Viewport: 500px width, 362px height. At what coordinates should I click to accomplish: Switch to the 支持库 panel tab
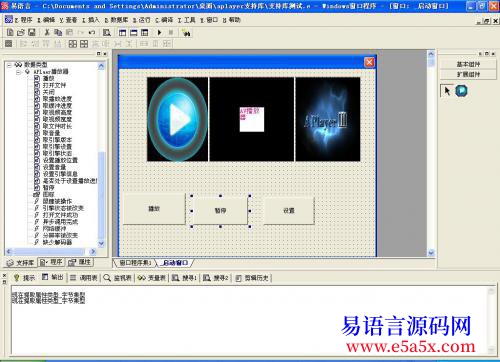point(21,263)
